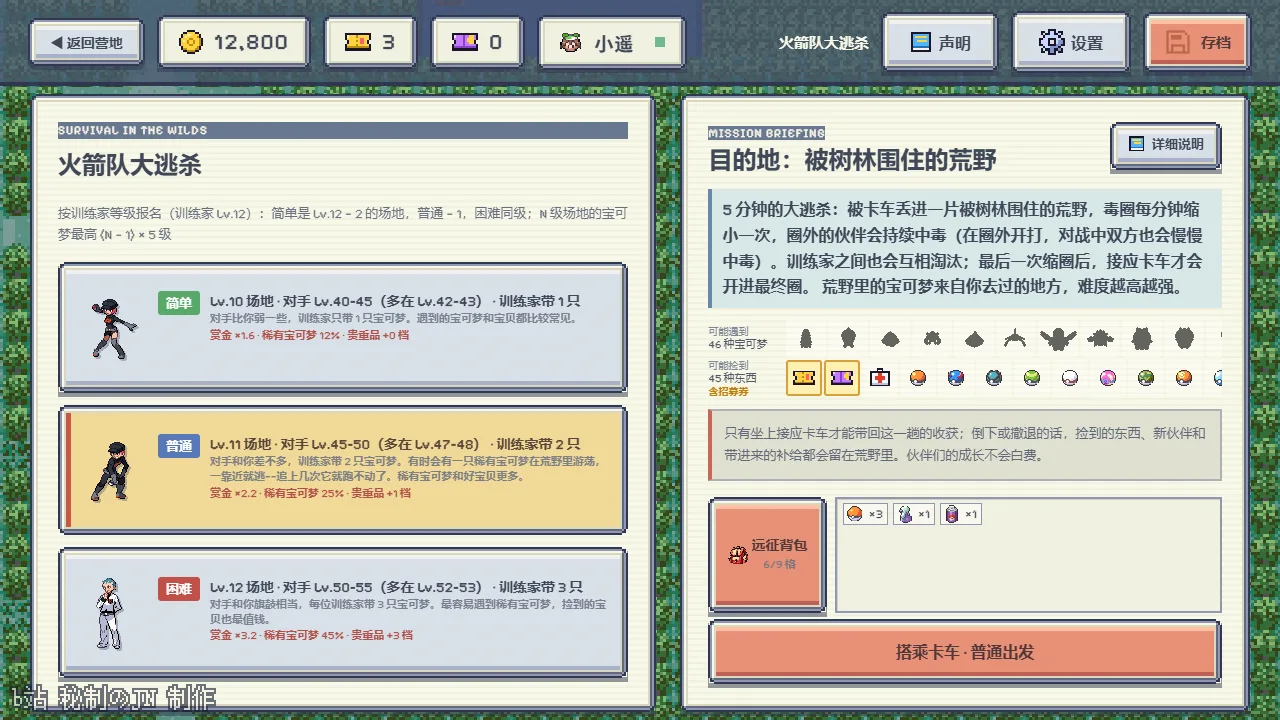
Task: Click the thin arched-wing Pokémon silhouette
Action: pyautogui.click(x=1015, y=338)
